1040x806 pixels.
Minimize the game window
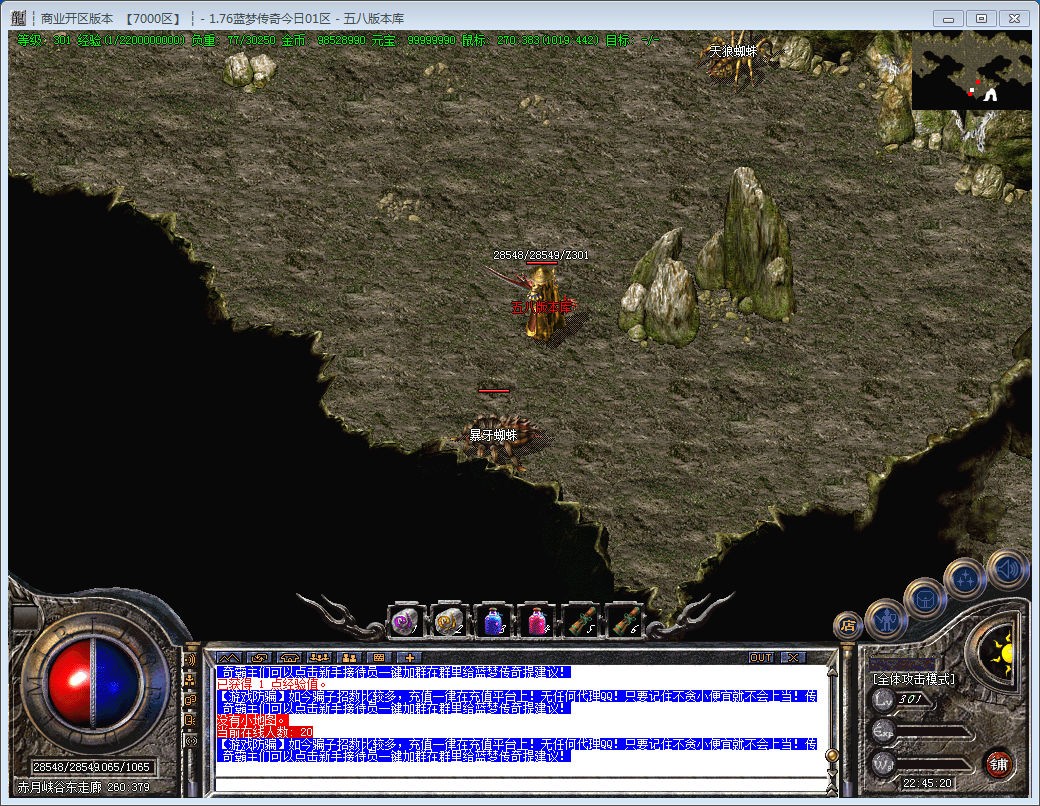948,19
